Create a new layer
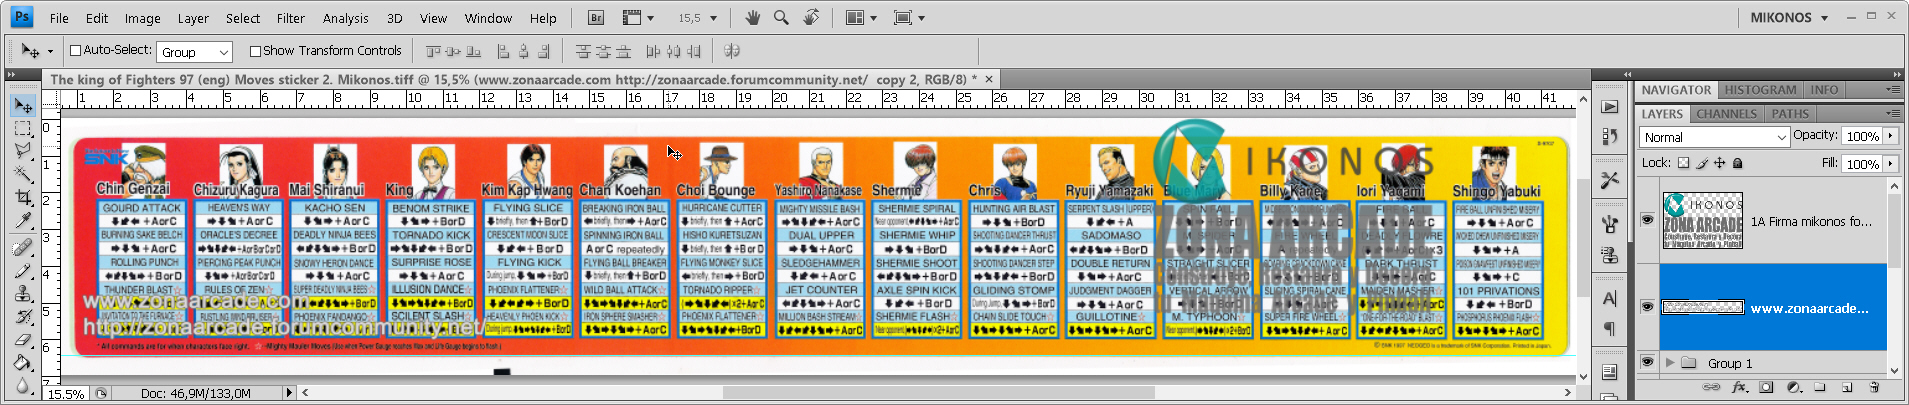Viewport: 1909px width, 405px height. [x=1847, y=387]
